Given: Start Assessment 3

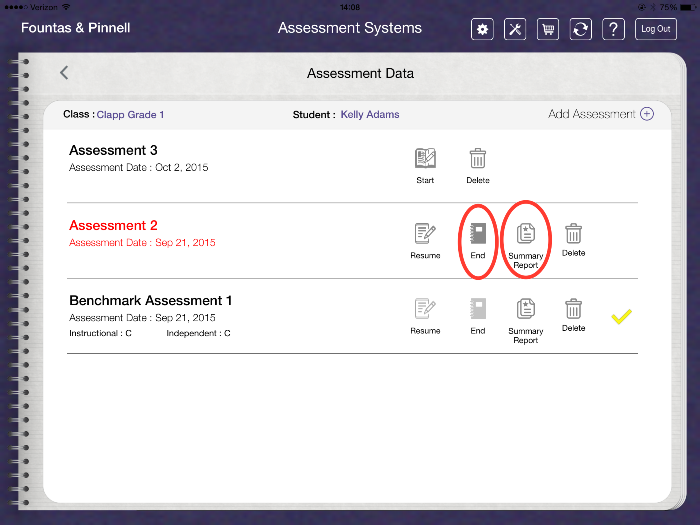Looking at the screenshot, I should click(425, 166).
